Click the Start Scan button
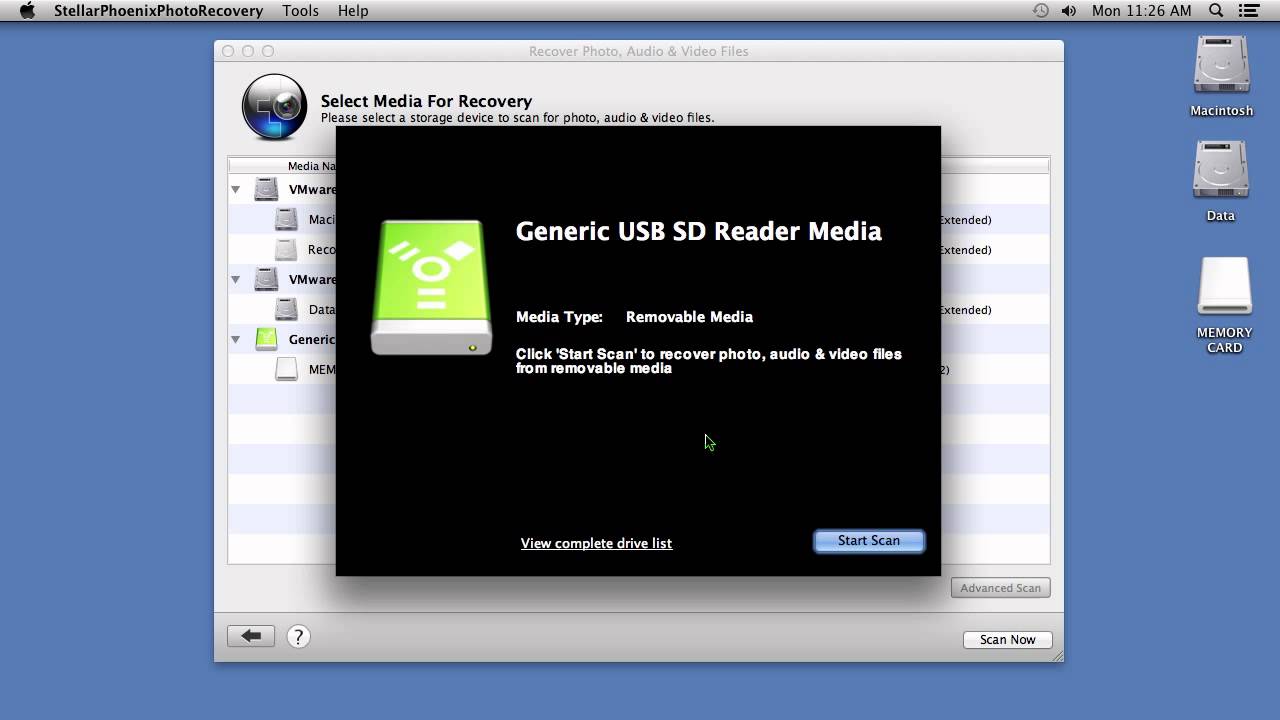Image resolution: width=1280 pixels, height=720 pixels. pyautogui.click(x=869, y=541)
